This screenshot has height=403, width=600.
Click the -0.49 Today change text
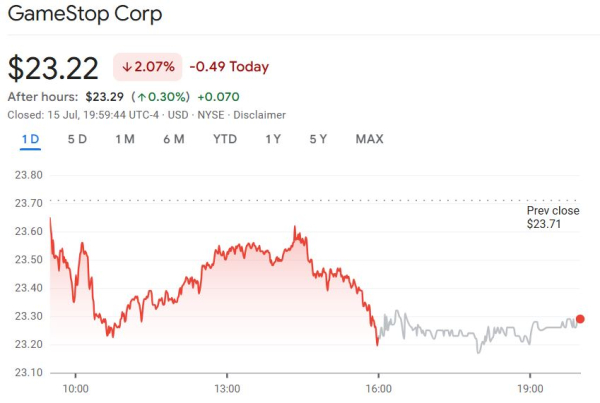[230, 67]
